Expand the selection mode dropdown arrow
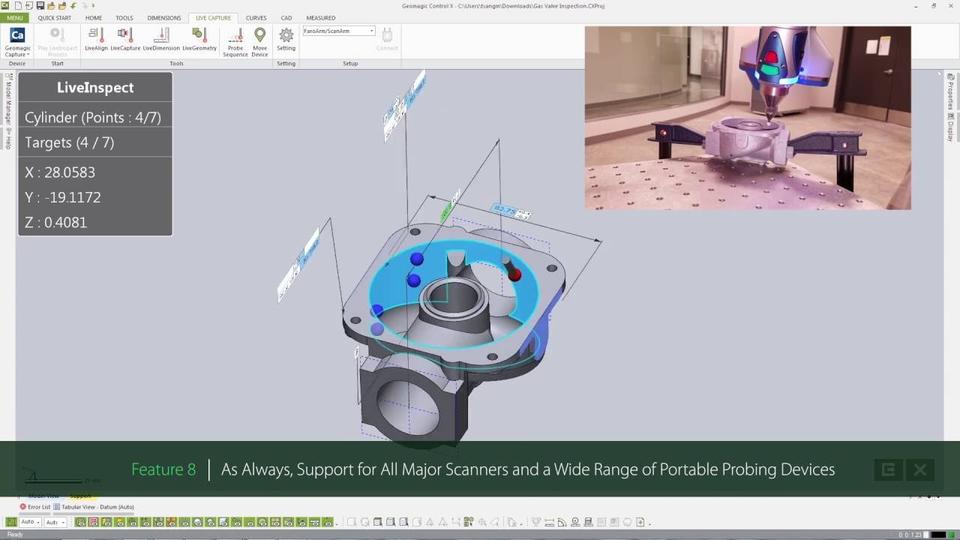This screenshot has width=960, height=540. click(522, 523)
